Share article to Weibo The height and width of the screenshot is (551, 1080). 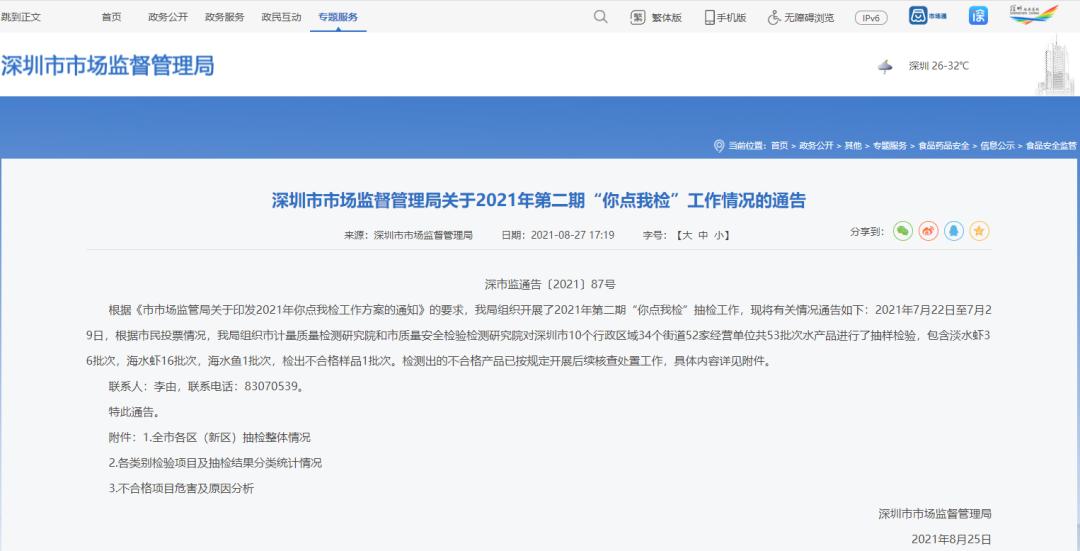[928, 231]
